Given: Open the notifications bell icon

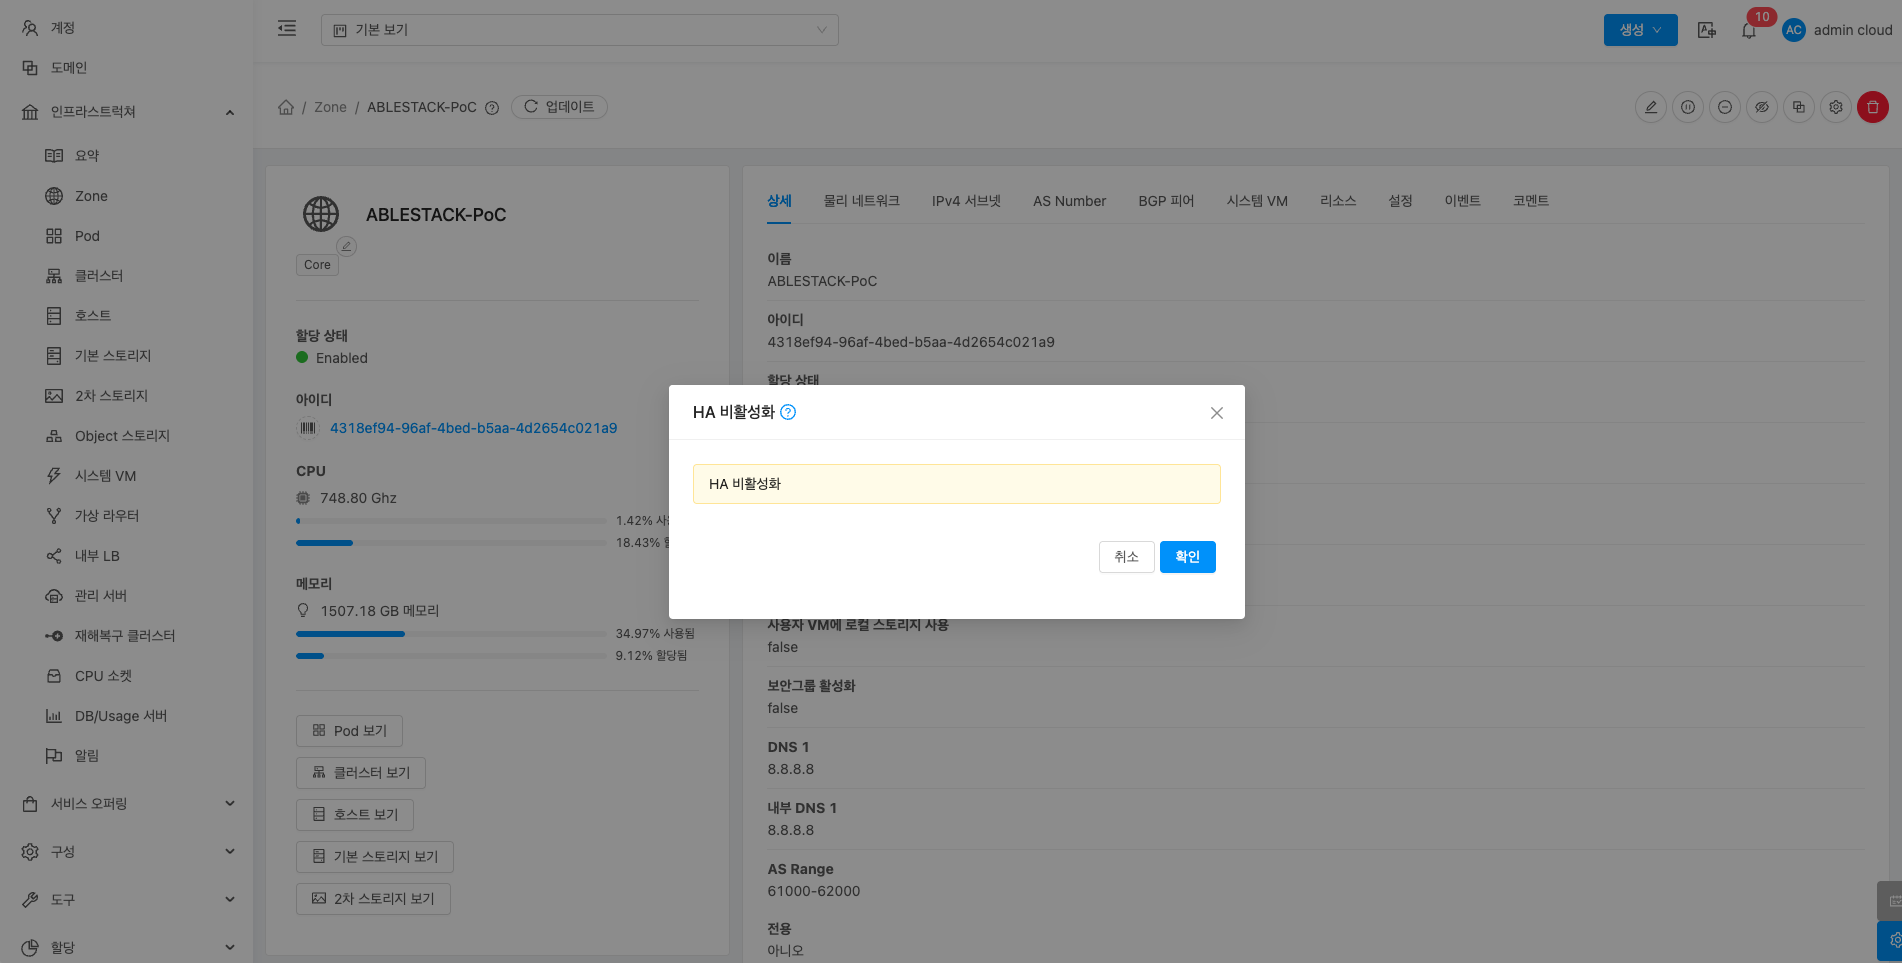Looking at the screenshot, I should pyautogui.click(x=1748, y=31).
